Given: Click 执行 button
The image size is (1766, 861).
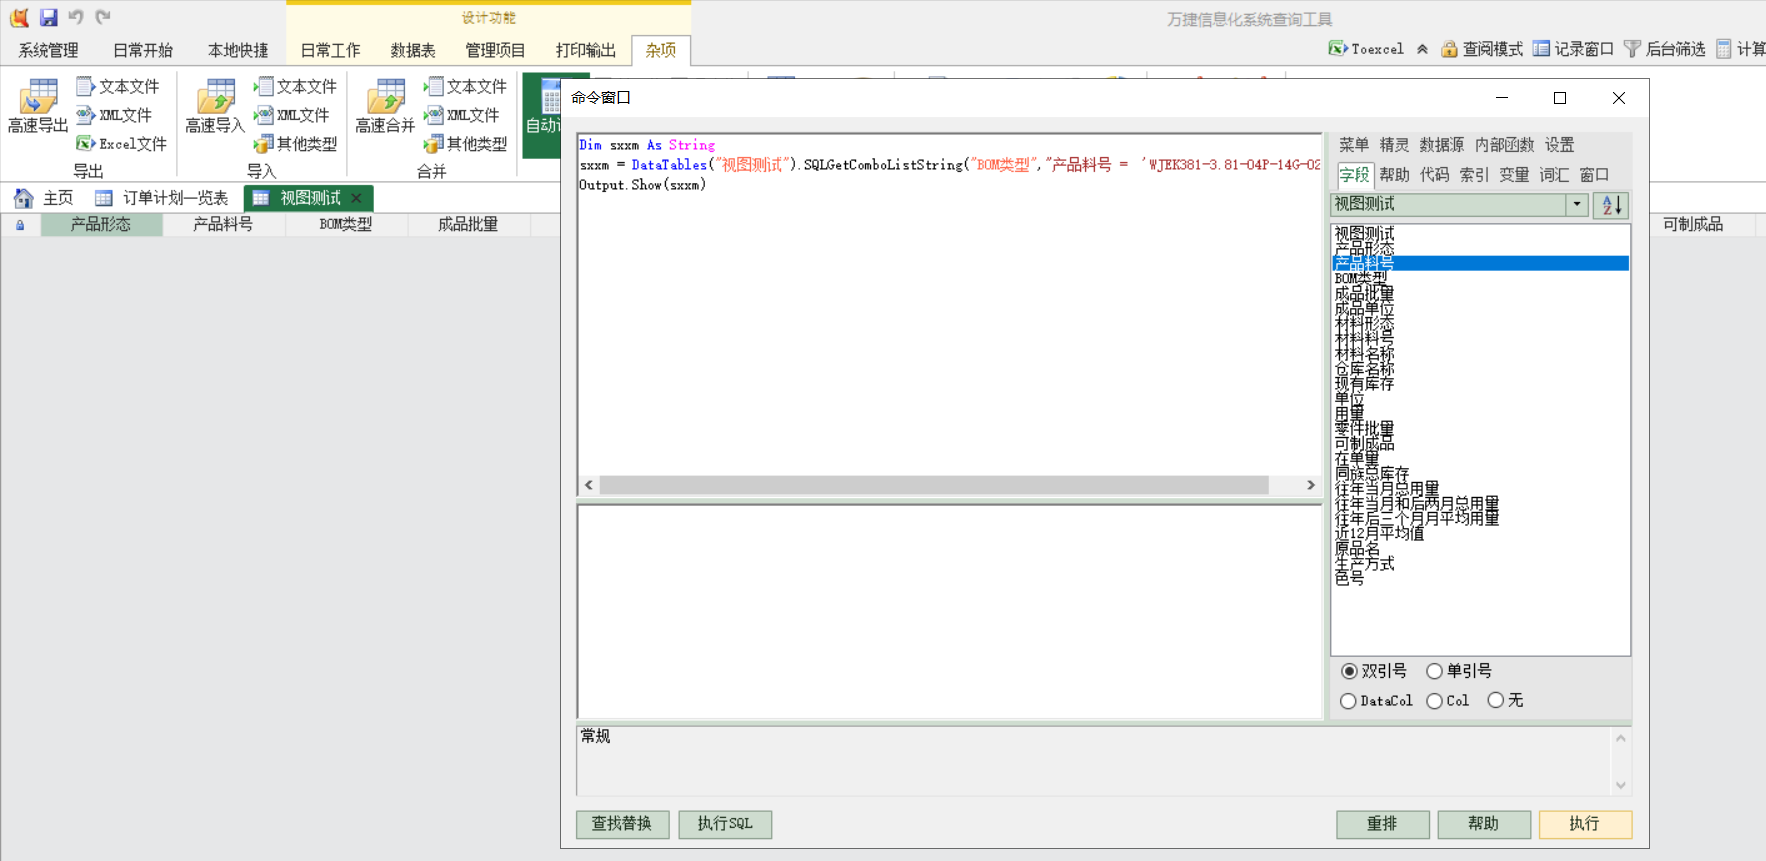Looking at the screenshot, I should (1585, 824).
